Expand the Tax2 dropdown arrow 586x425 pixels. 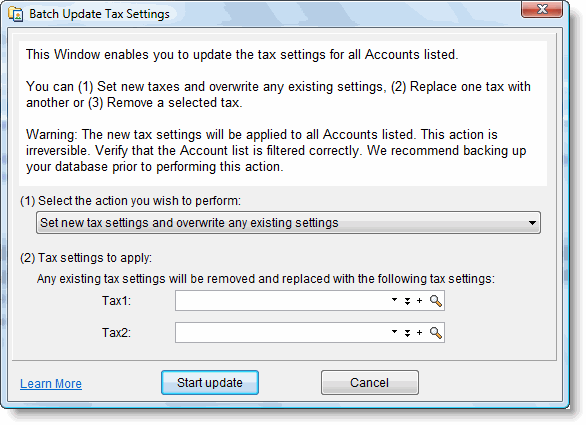pyautogui.click(x=394, y=332)
